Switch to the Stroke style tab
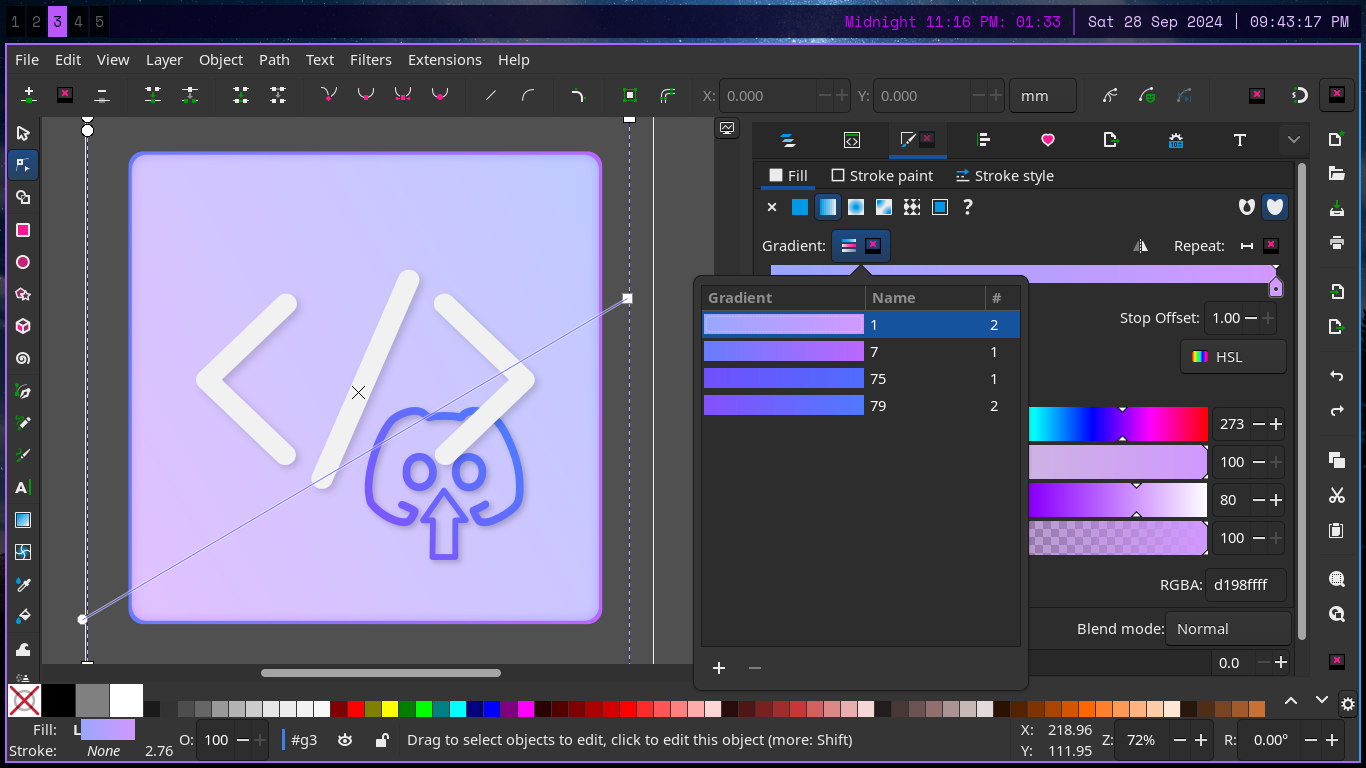 point(1004,175)
